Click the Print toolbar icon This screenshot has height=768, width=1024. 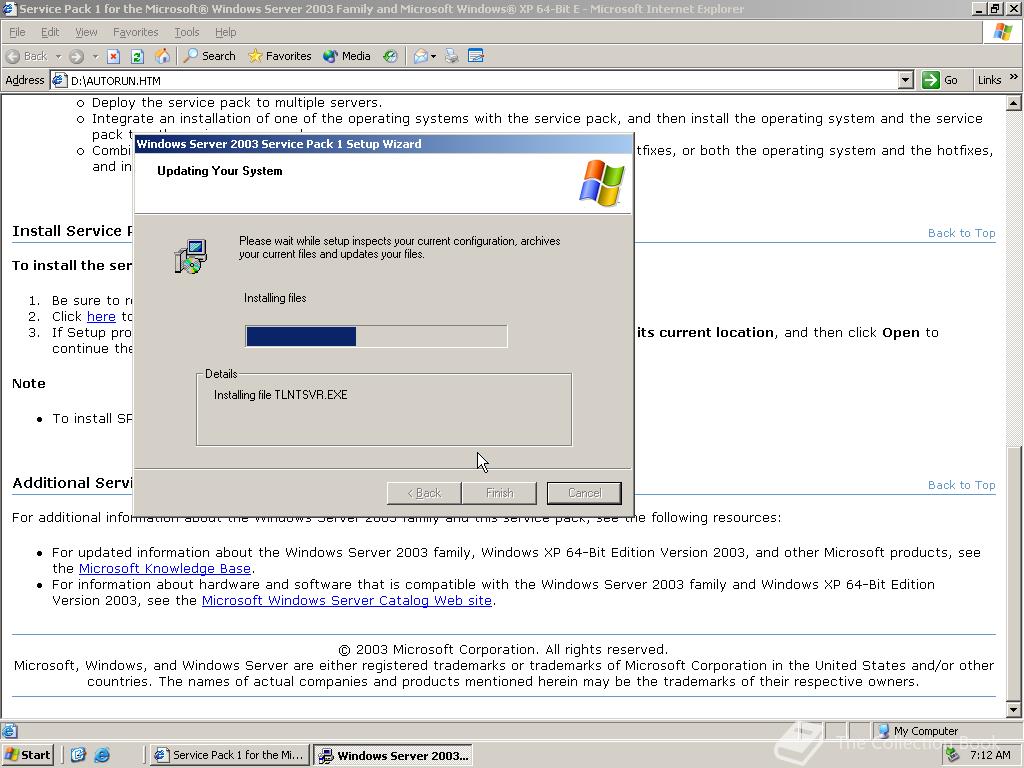pos(451,56)
